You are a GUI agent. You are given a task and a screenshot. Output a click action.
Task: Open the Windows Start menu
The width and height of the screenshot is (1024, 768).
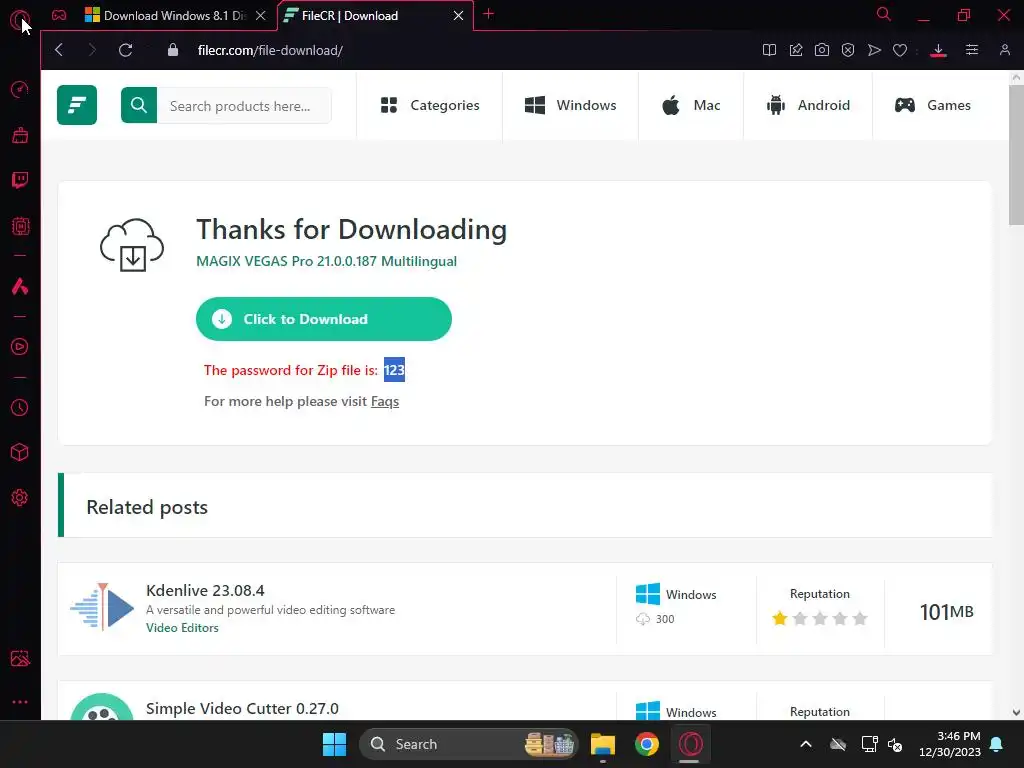click(x=334, y=744)
